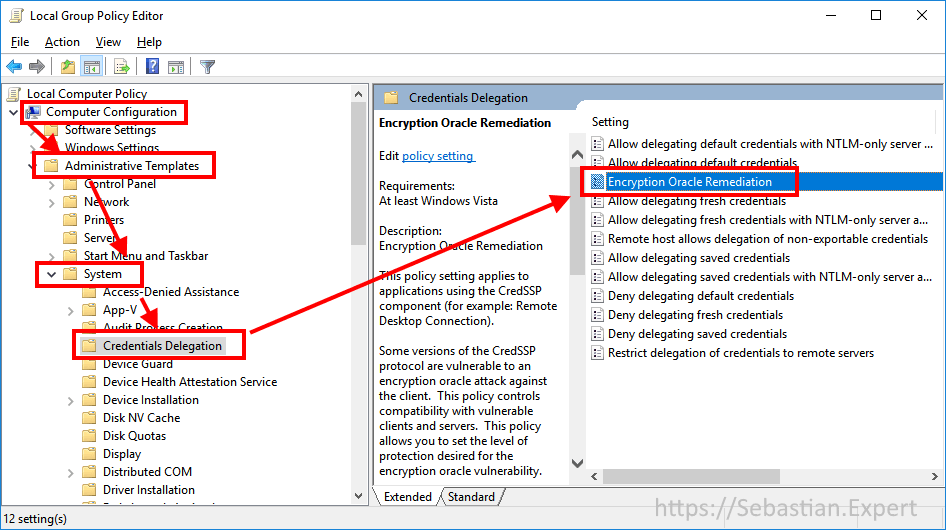Click the tree pane scroll-up arrow
The image size is (946, 530).
tap(358, 94)
